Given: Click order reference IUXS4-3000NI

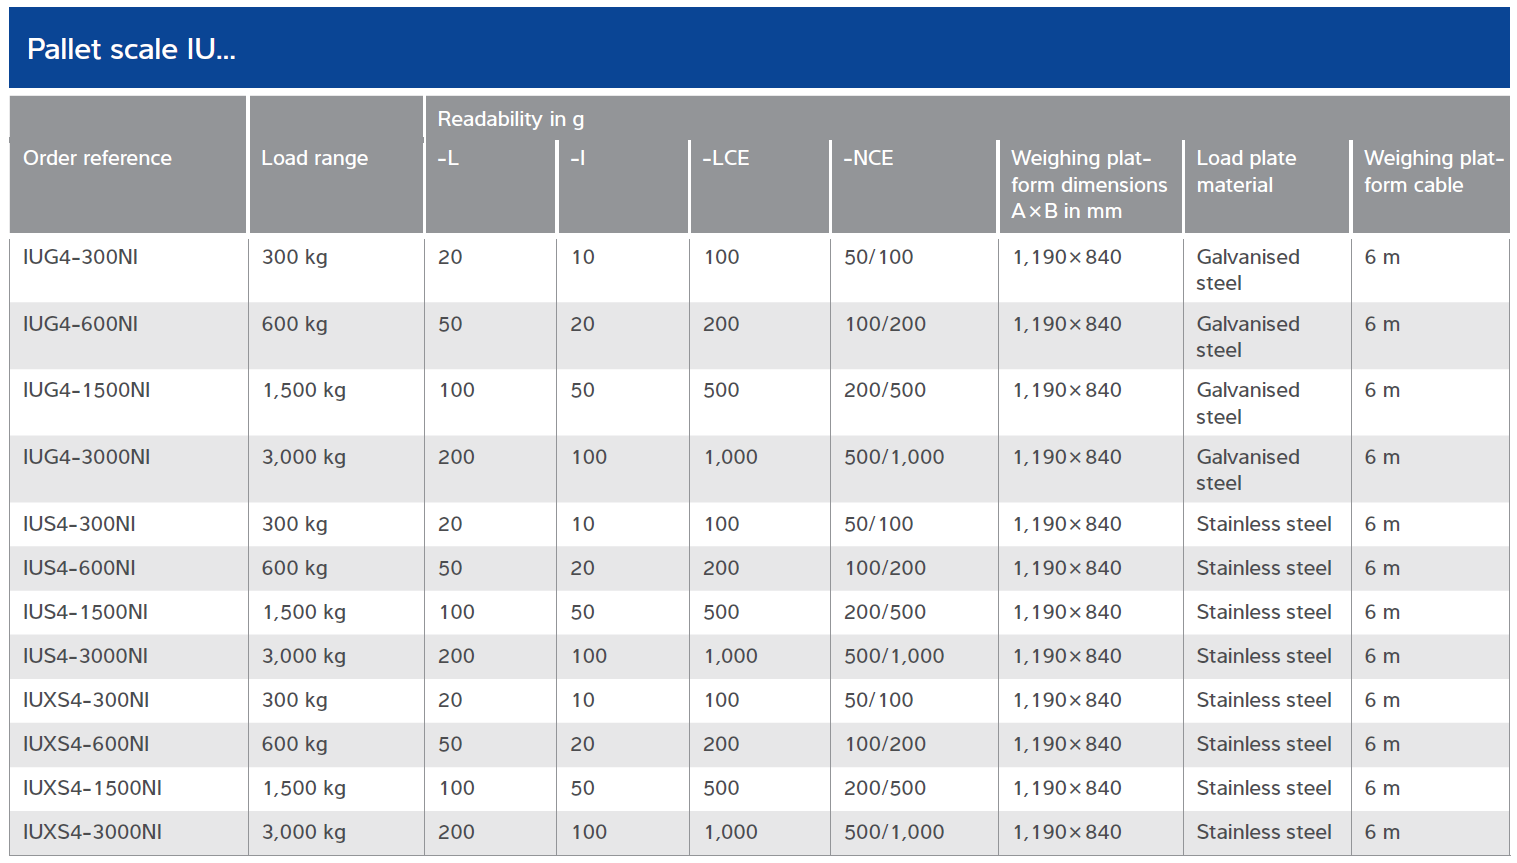Looking at the screenshot, I should [x=92, y=832].
